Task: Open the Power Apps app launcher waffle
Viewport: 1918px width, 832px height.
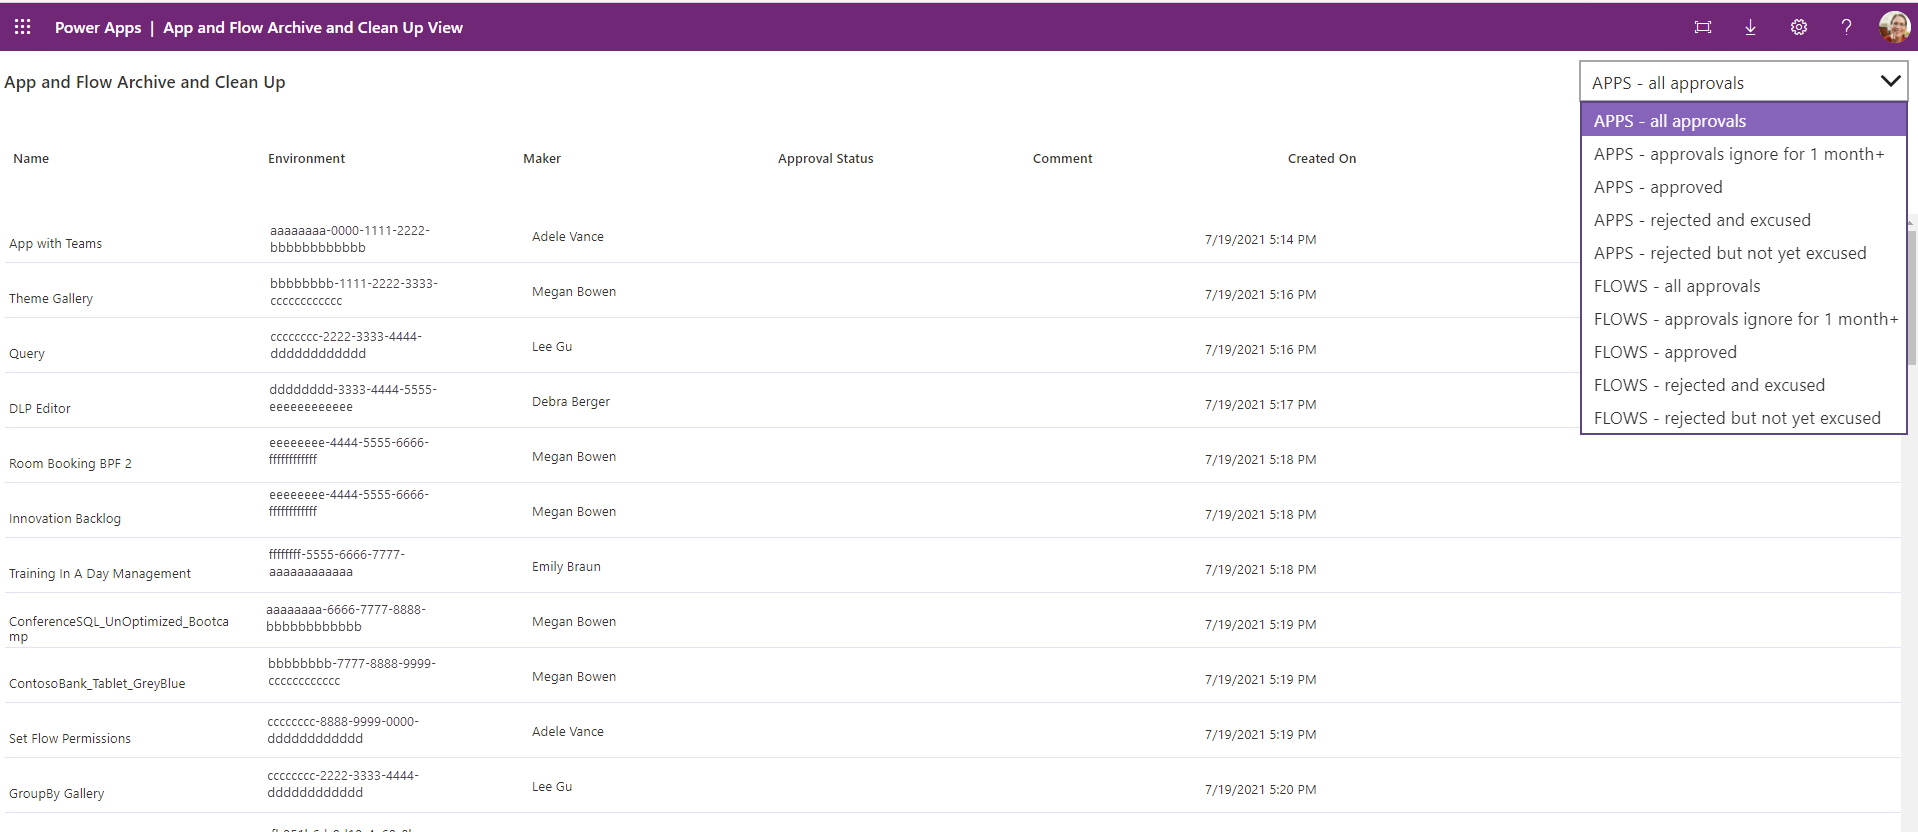Action: 22,27
